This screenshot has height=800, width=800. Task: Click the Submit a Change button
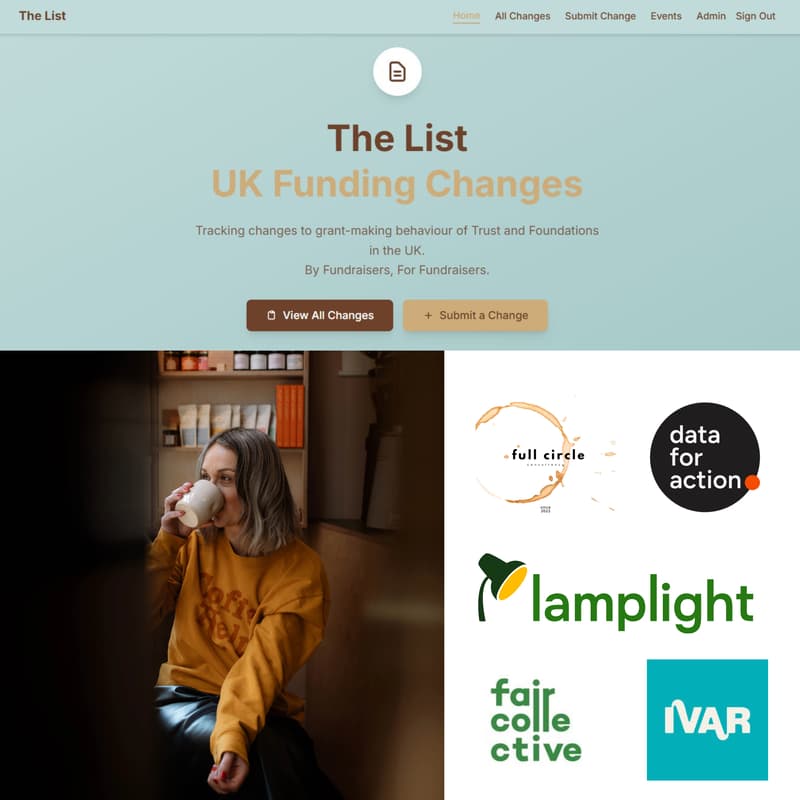475,315
